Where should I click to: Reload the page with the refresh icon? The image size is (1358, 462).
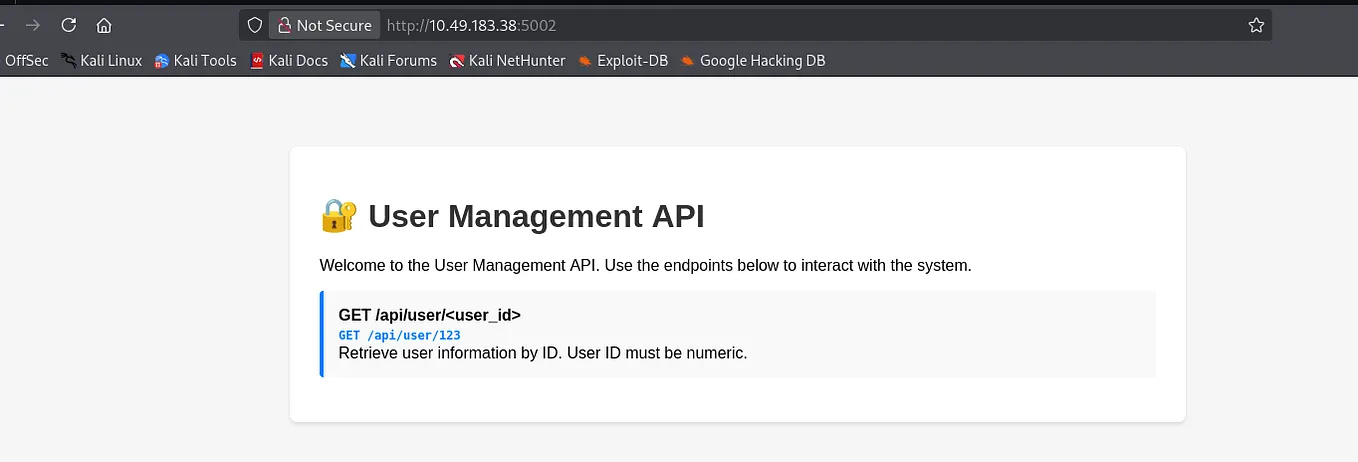coord(69,26)
